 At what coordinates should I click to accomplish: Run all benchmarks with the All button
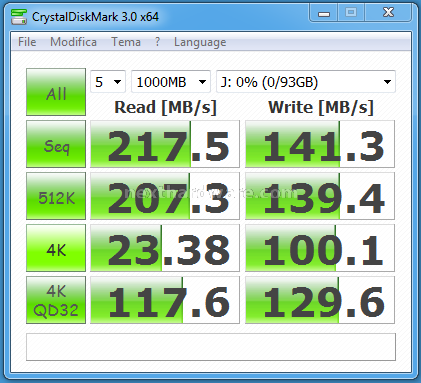[56, 92]
